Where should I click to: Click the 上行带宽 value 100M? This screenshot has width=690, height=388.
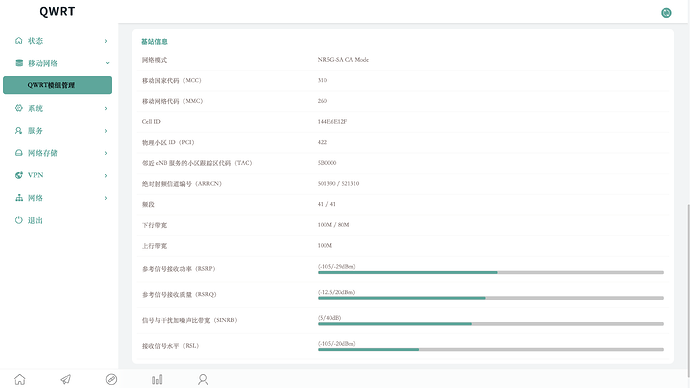point(325,245)
